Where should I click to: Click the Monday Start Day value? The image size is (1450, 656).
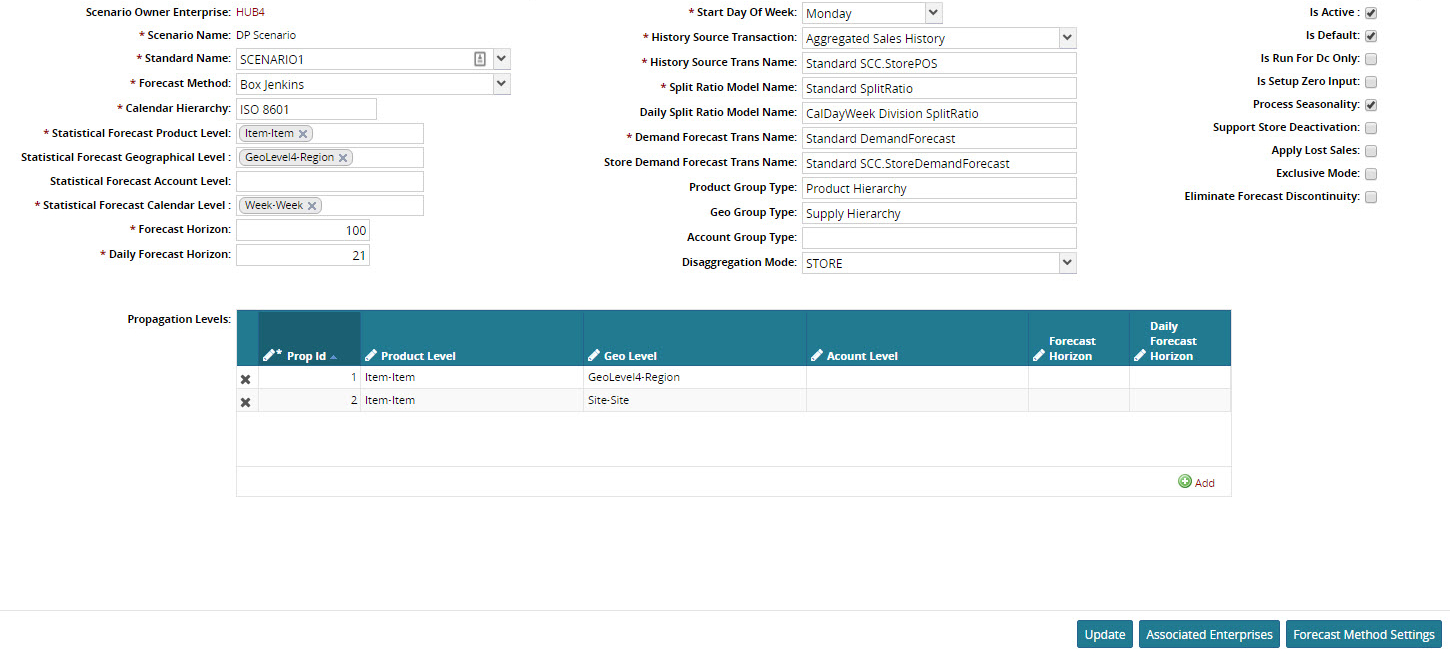coord(863,13)
